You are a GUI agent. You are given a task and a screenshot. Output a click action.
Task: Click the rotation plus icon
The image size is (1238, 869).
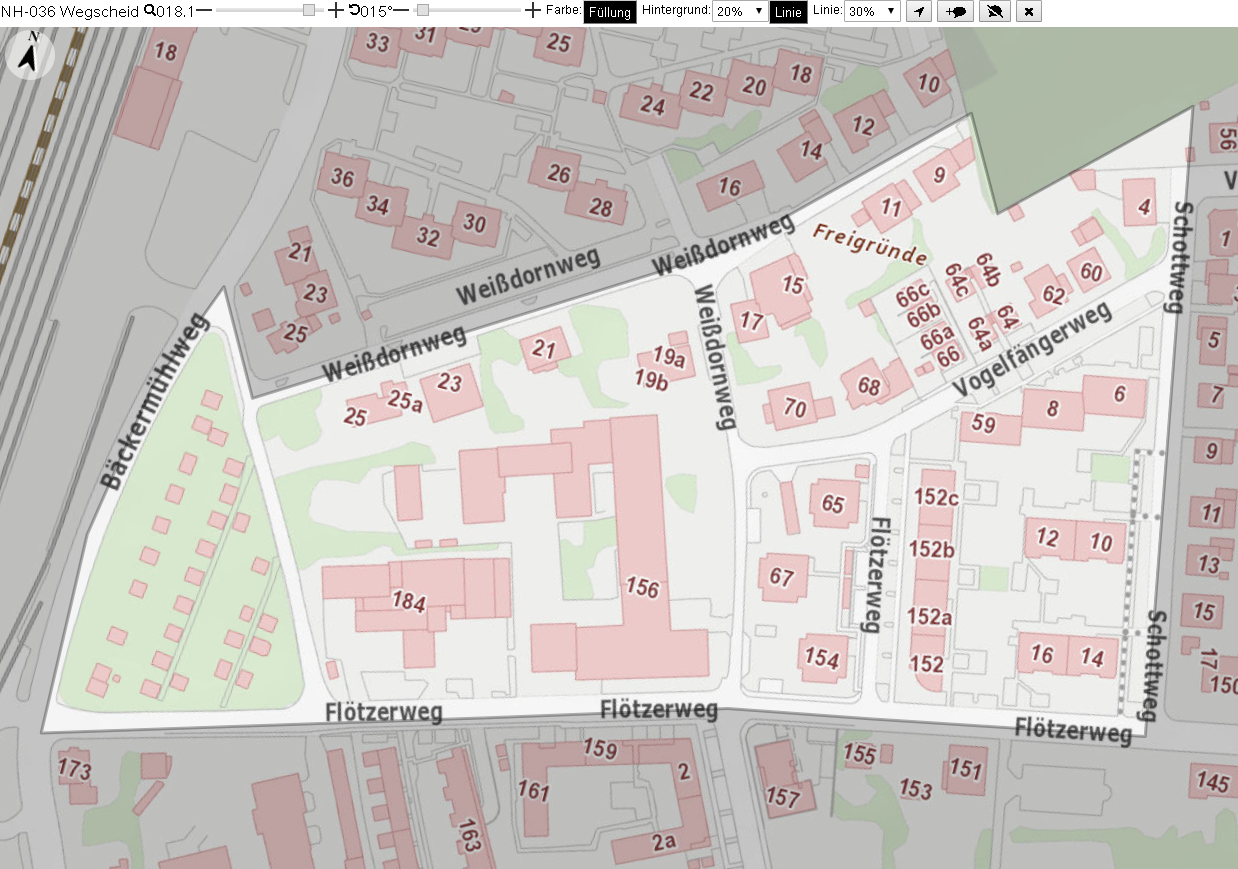(533, 11)
